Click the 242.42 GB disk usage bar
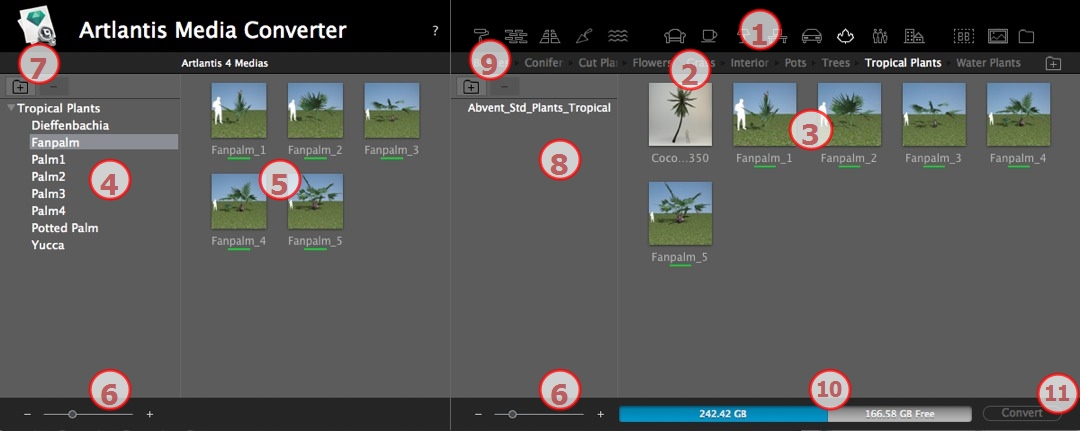Image resolution: width=1091 pixels, height=431 pixels. coord(723,414)
